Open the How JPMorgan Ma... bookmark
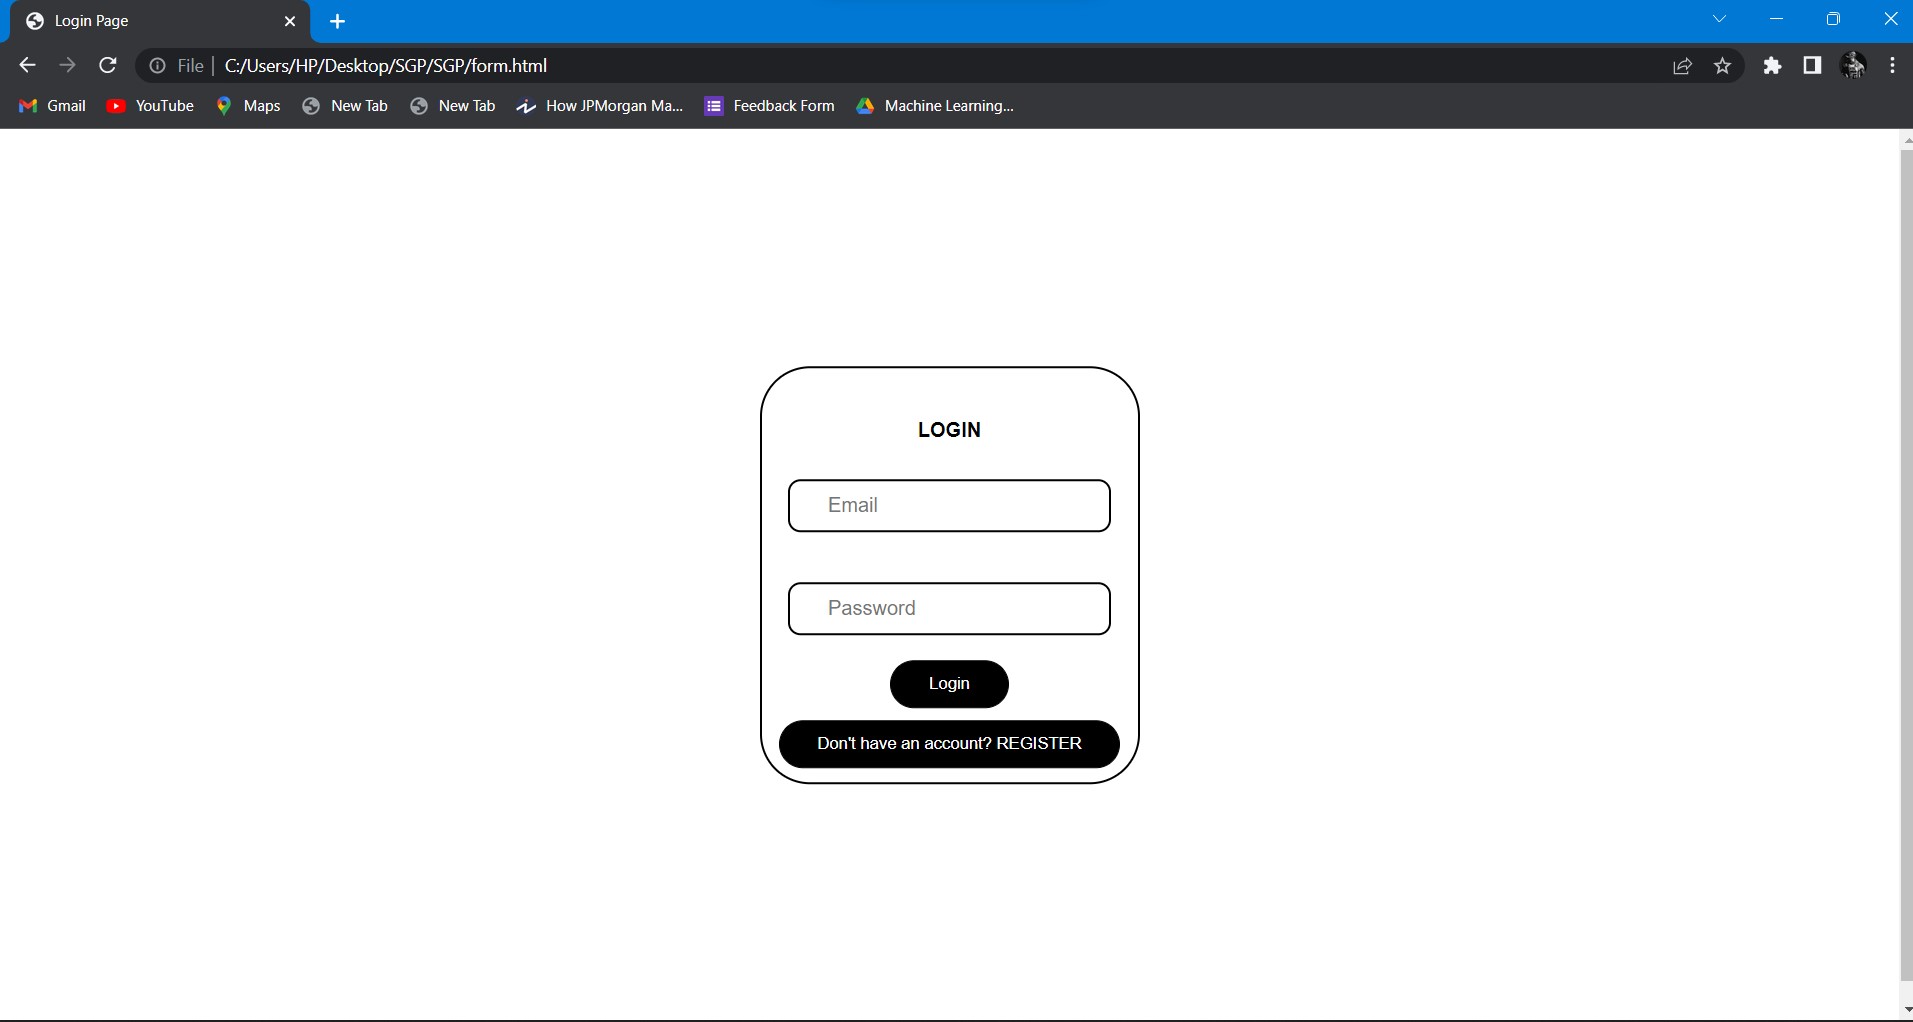 pos(600,106)
